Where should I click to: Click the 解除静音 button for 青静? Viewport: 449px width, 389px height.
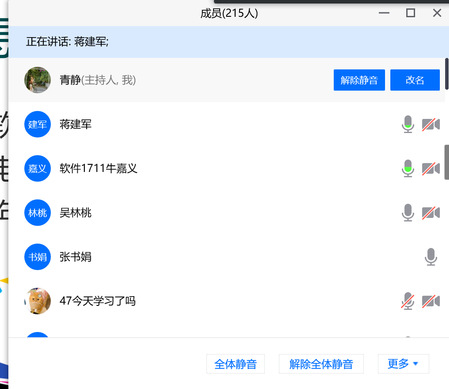coord(359,80)
